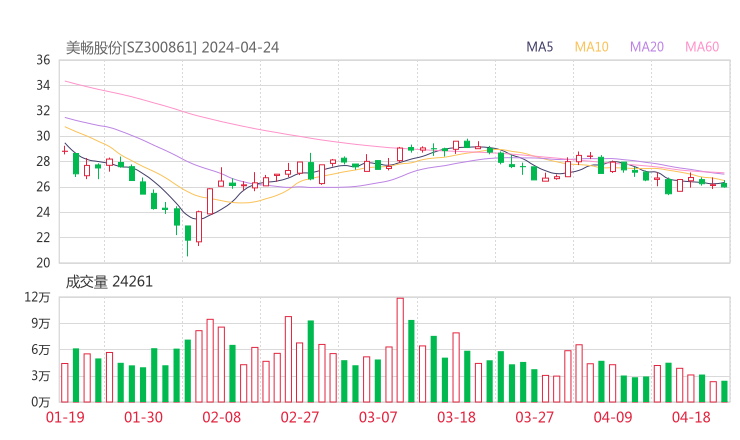Click the 3万 volume axis label
The image size is (740, 440).
[41, 376]
